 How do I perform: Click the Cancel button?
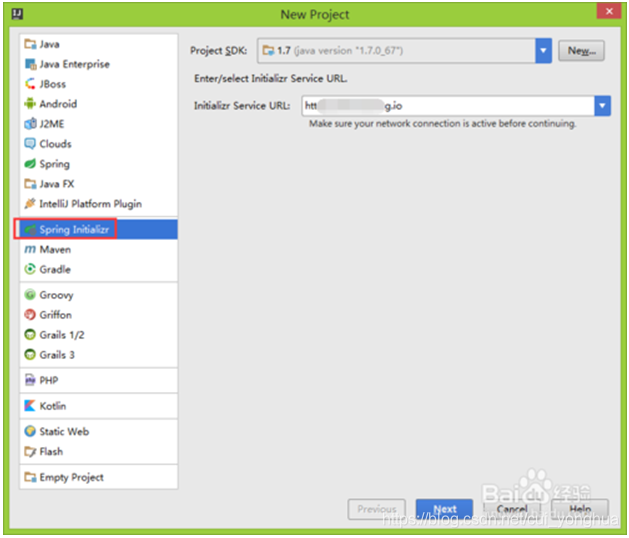click(x=512, y=509)
